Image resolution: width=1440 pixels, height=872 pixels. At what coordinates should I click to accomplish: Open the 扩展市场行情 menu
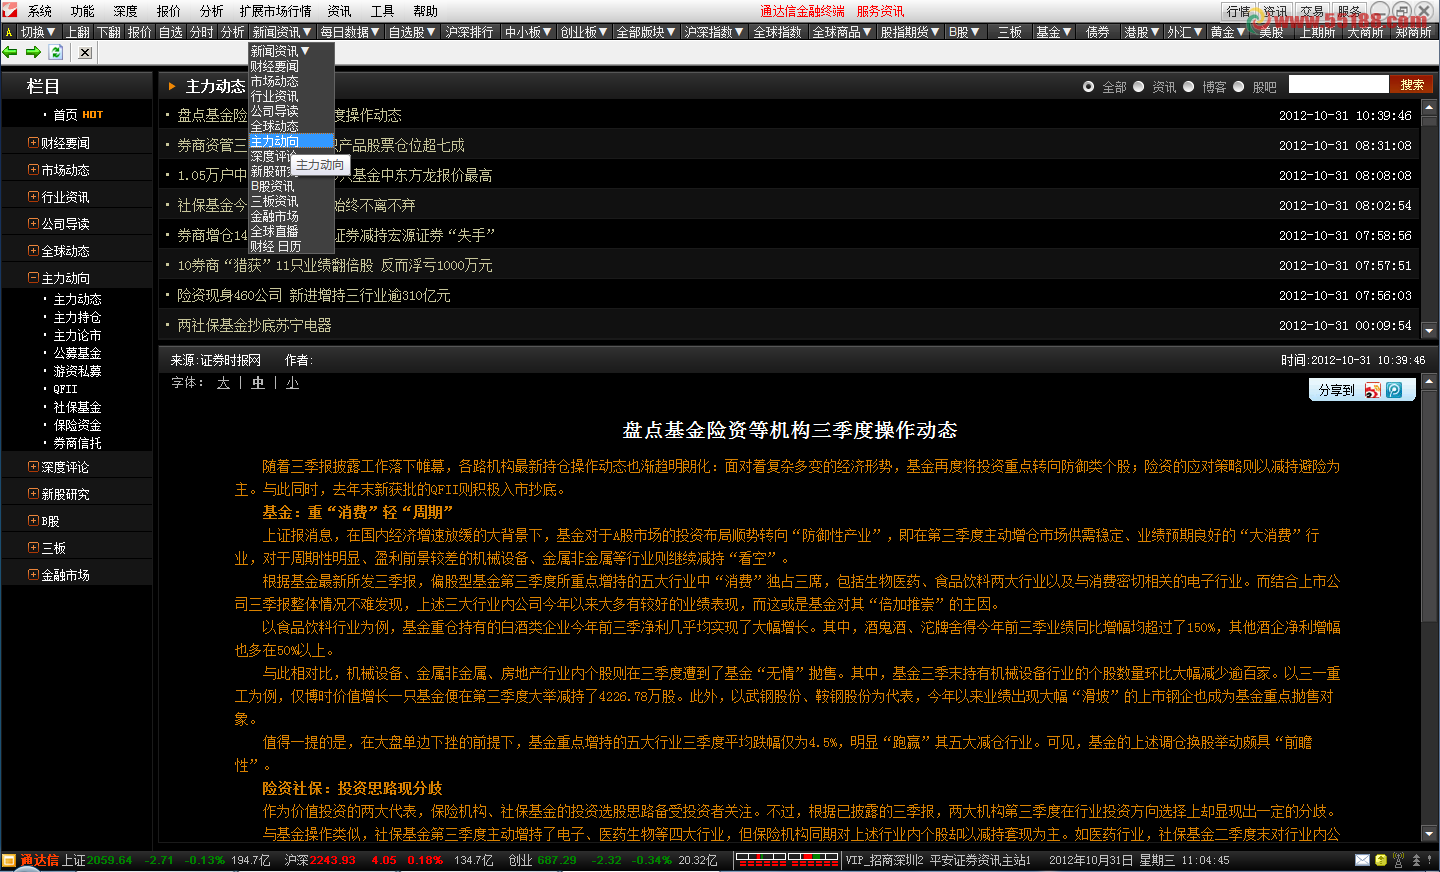click(x=275, y=11)
